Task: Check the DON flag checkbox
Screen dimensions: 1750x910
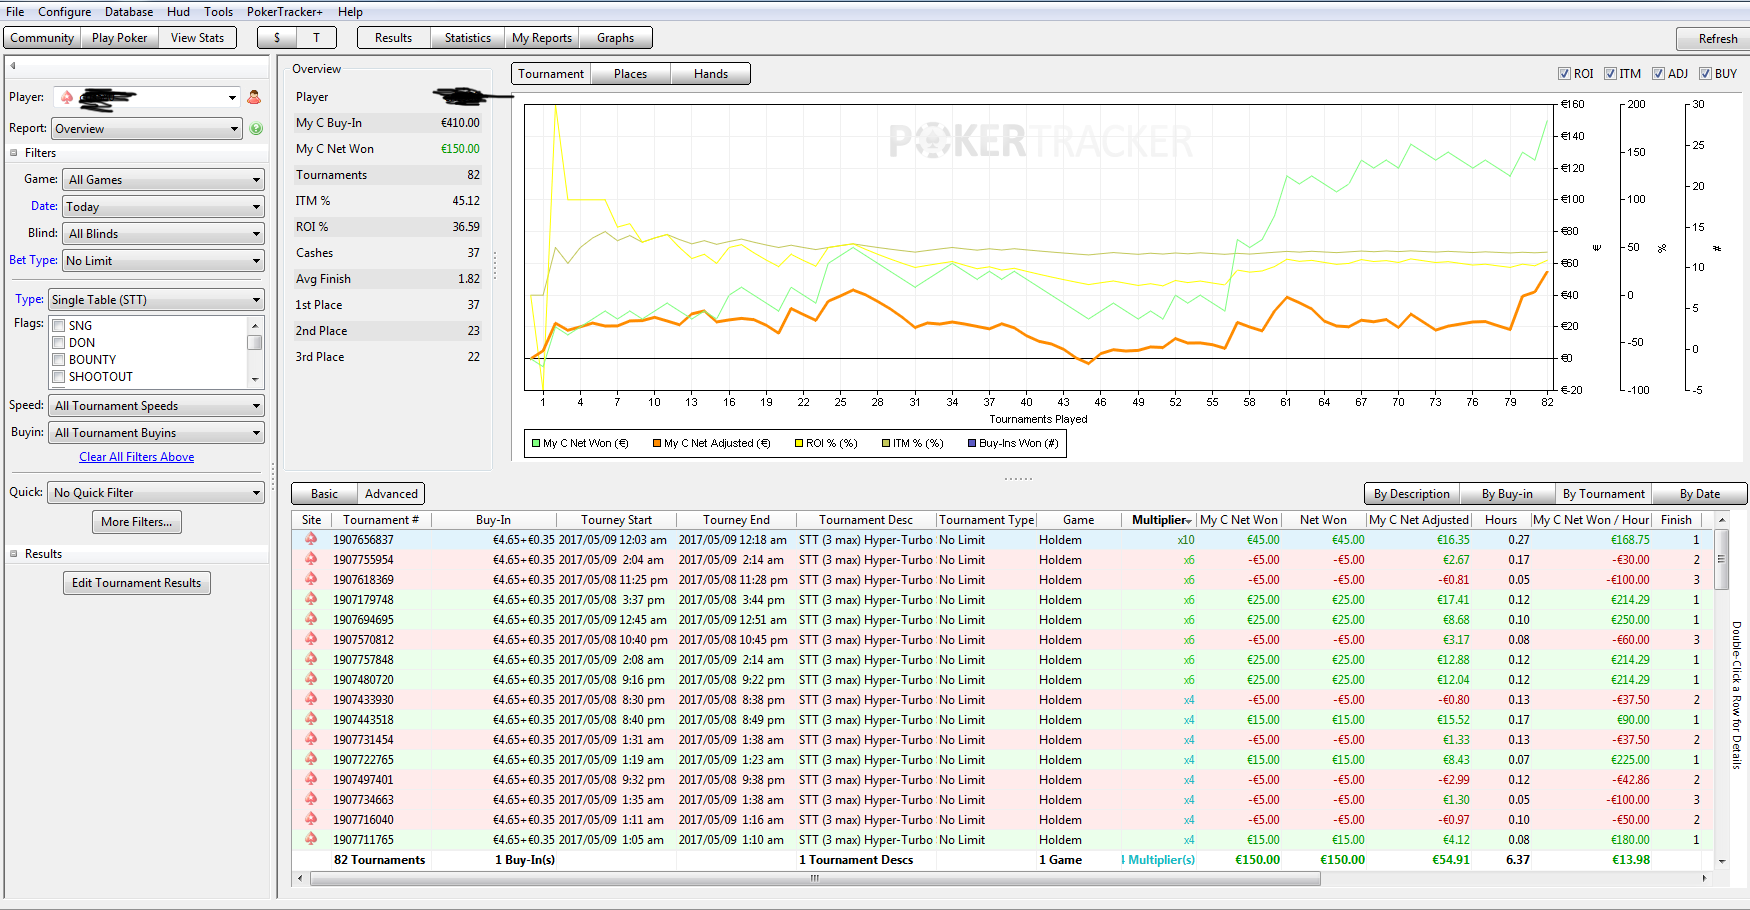Action: click(59, 343)
